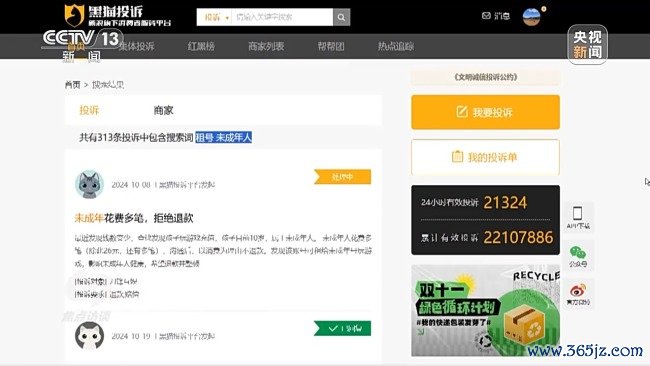Click the first complaint's description paragraph
The image size is (650, 366).
(x=223, y=250)
